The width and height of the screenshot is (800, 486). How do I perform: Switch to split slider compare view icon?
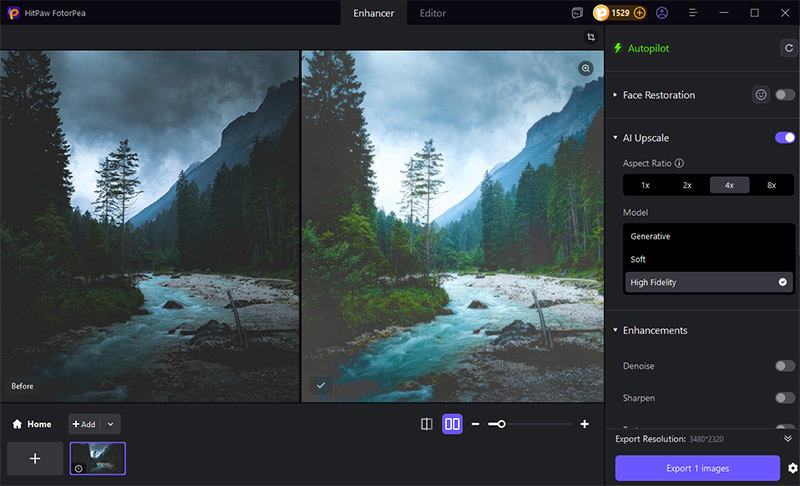(427, 424)
